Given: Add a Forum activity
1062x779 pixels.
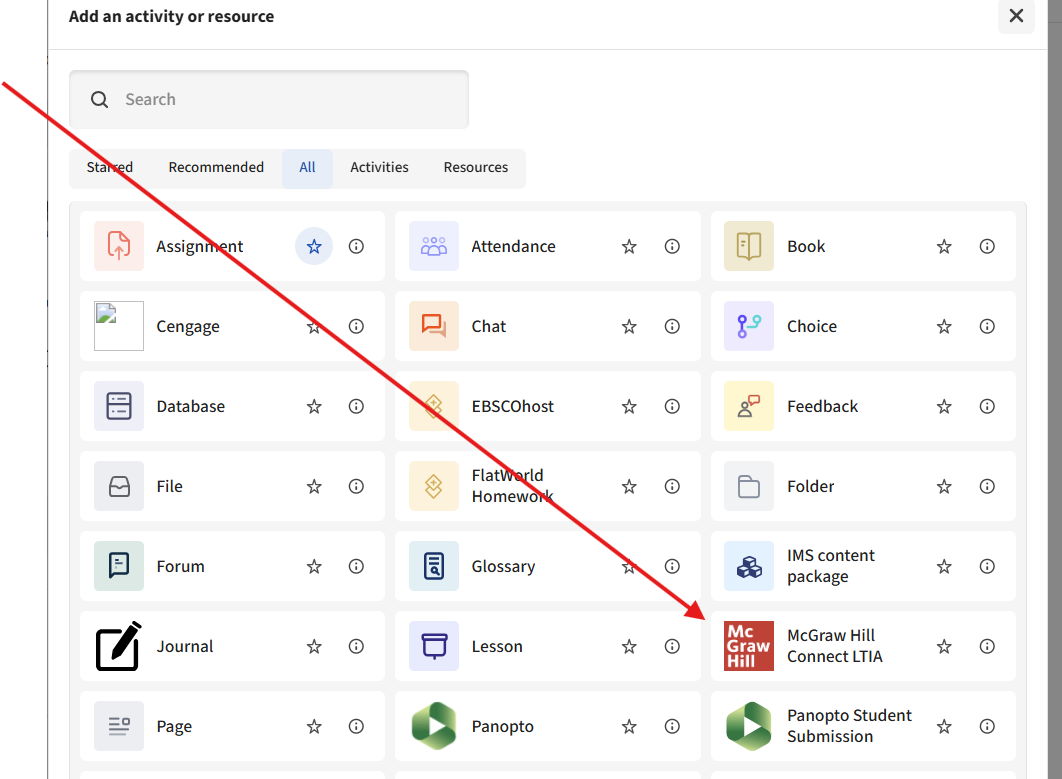Looking at the screenshot, I should tap(180, 566).
